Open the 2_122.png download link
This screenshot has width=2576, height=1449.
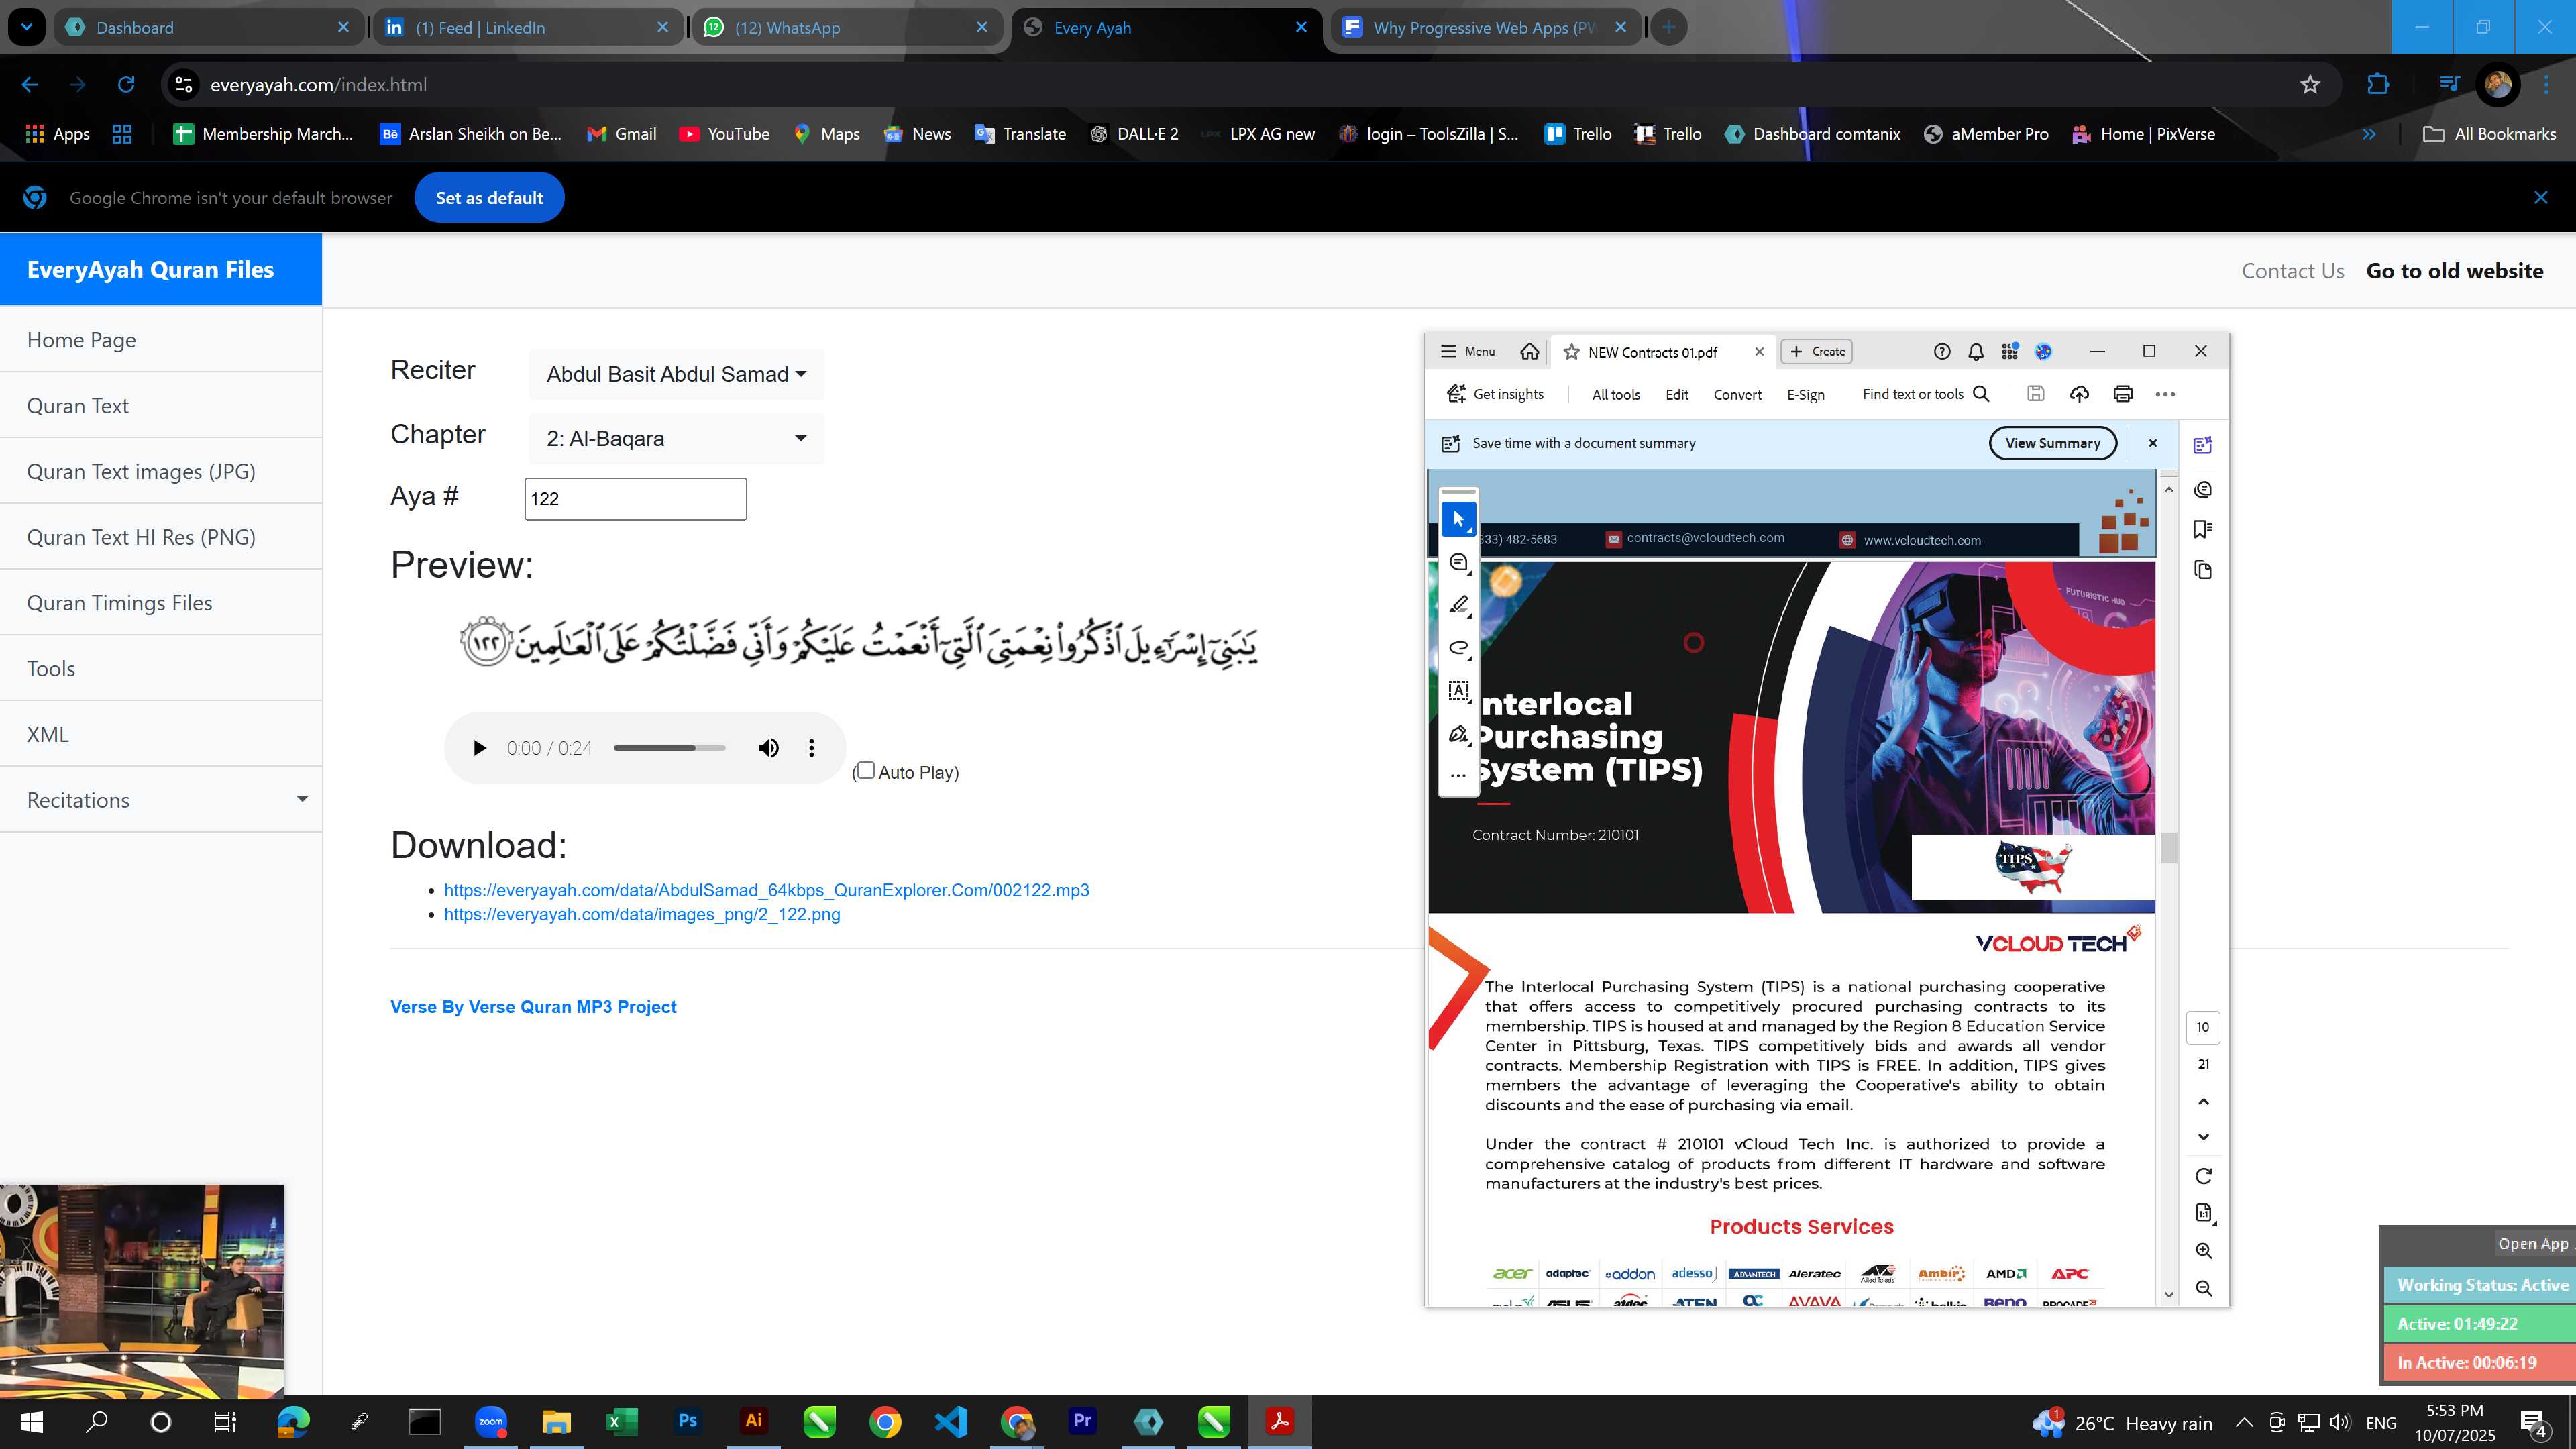[642, 914]
